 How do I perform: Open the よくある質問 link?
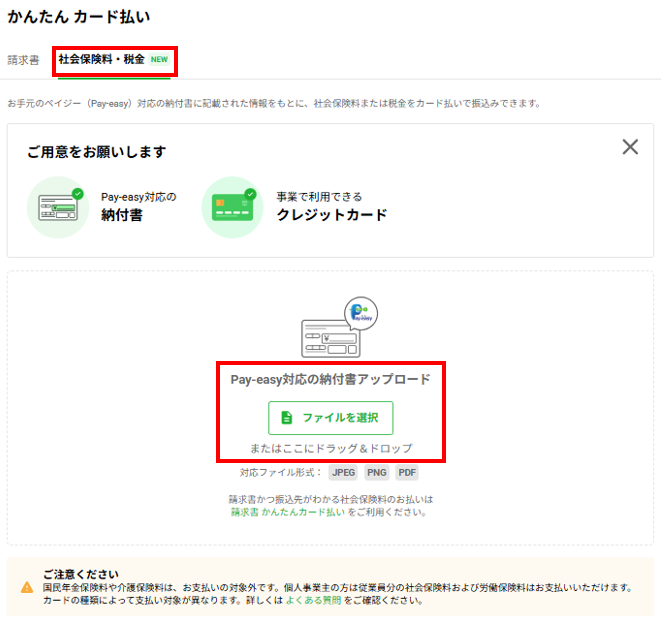coord(313,600)
